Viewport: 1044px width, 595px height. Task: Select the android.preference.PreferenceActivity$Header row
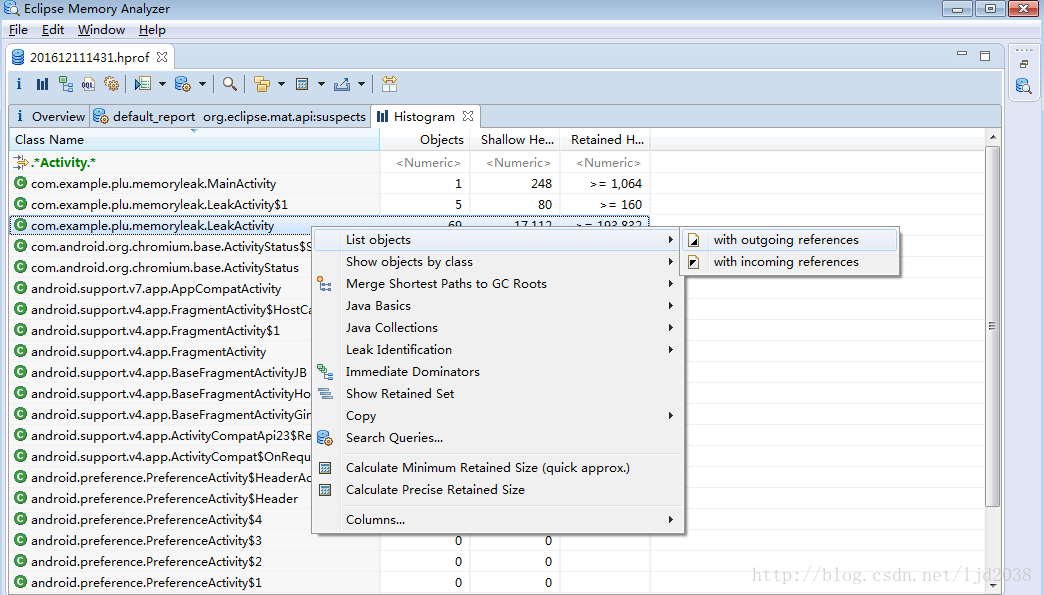tap(160, 498)
